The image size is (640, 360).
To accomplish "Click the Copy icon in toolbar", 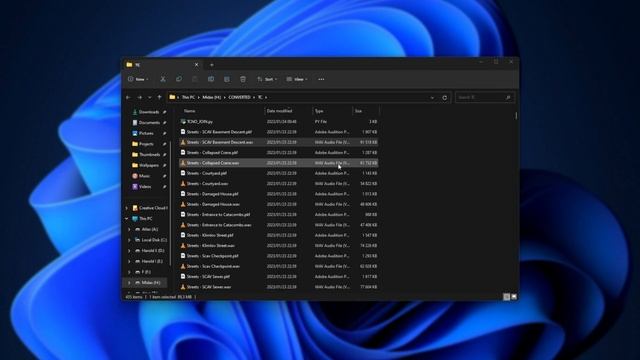I will (179, 79).
